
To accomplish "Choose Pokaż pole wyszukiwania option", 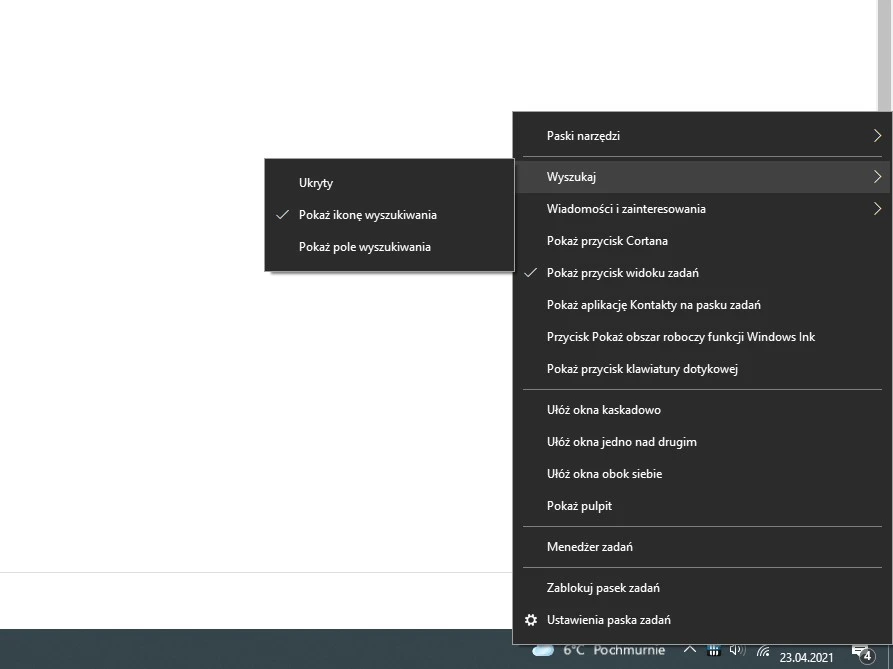I will pyautogui.click(x=365, y=246).
